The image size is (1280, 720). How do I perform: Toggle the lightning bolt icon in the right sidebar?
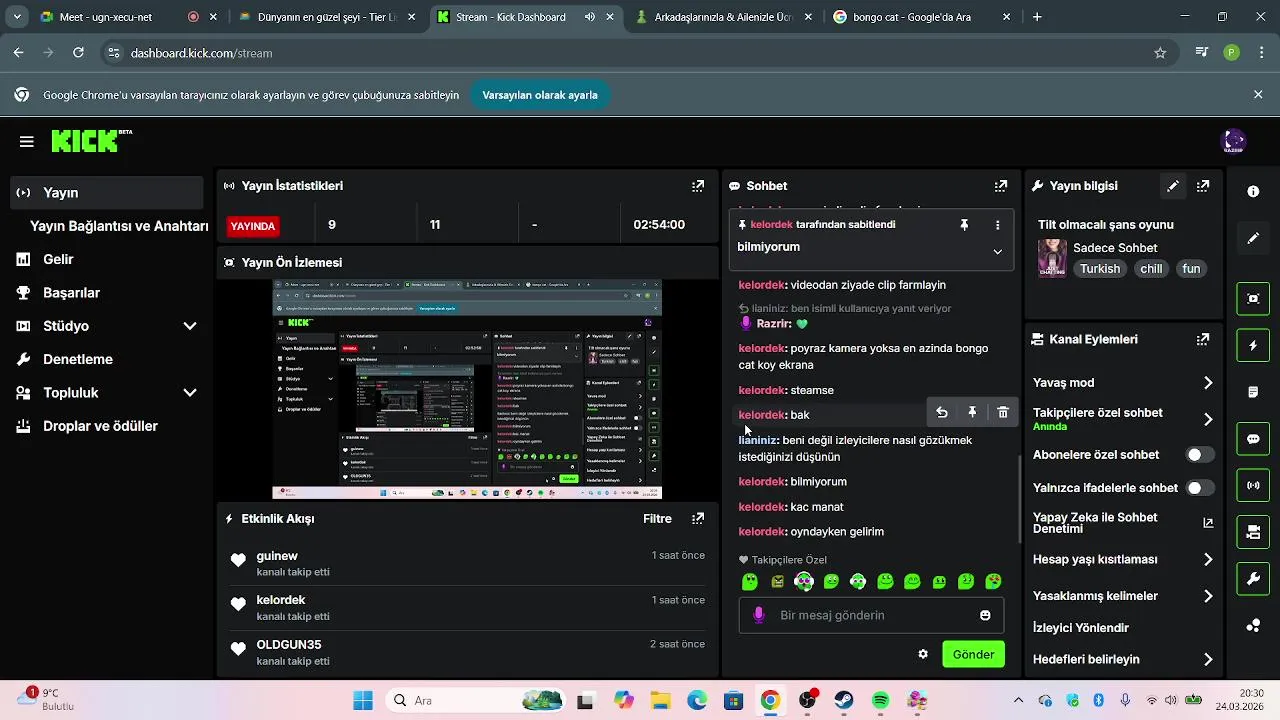(x=1253, y=345)
